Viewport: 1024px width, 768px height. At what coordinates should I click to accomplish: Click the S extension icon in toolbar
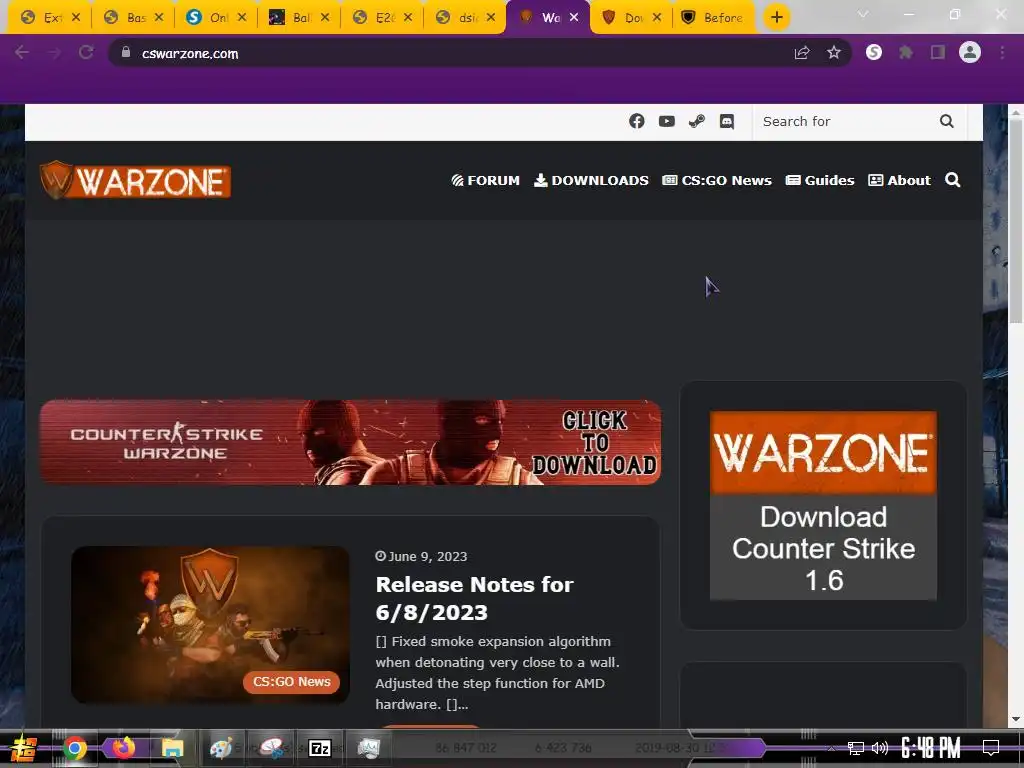point(874,52)
